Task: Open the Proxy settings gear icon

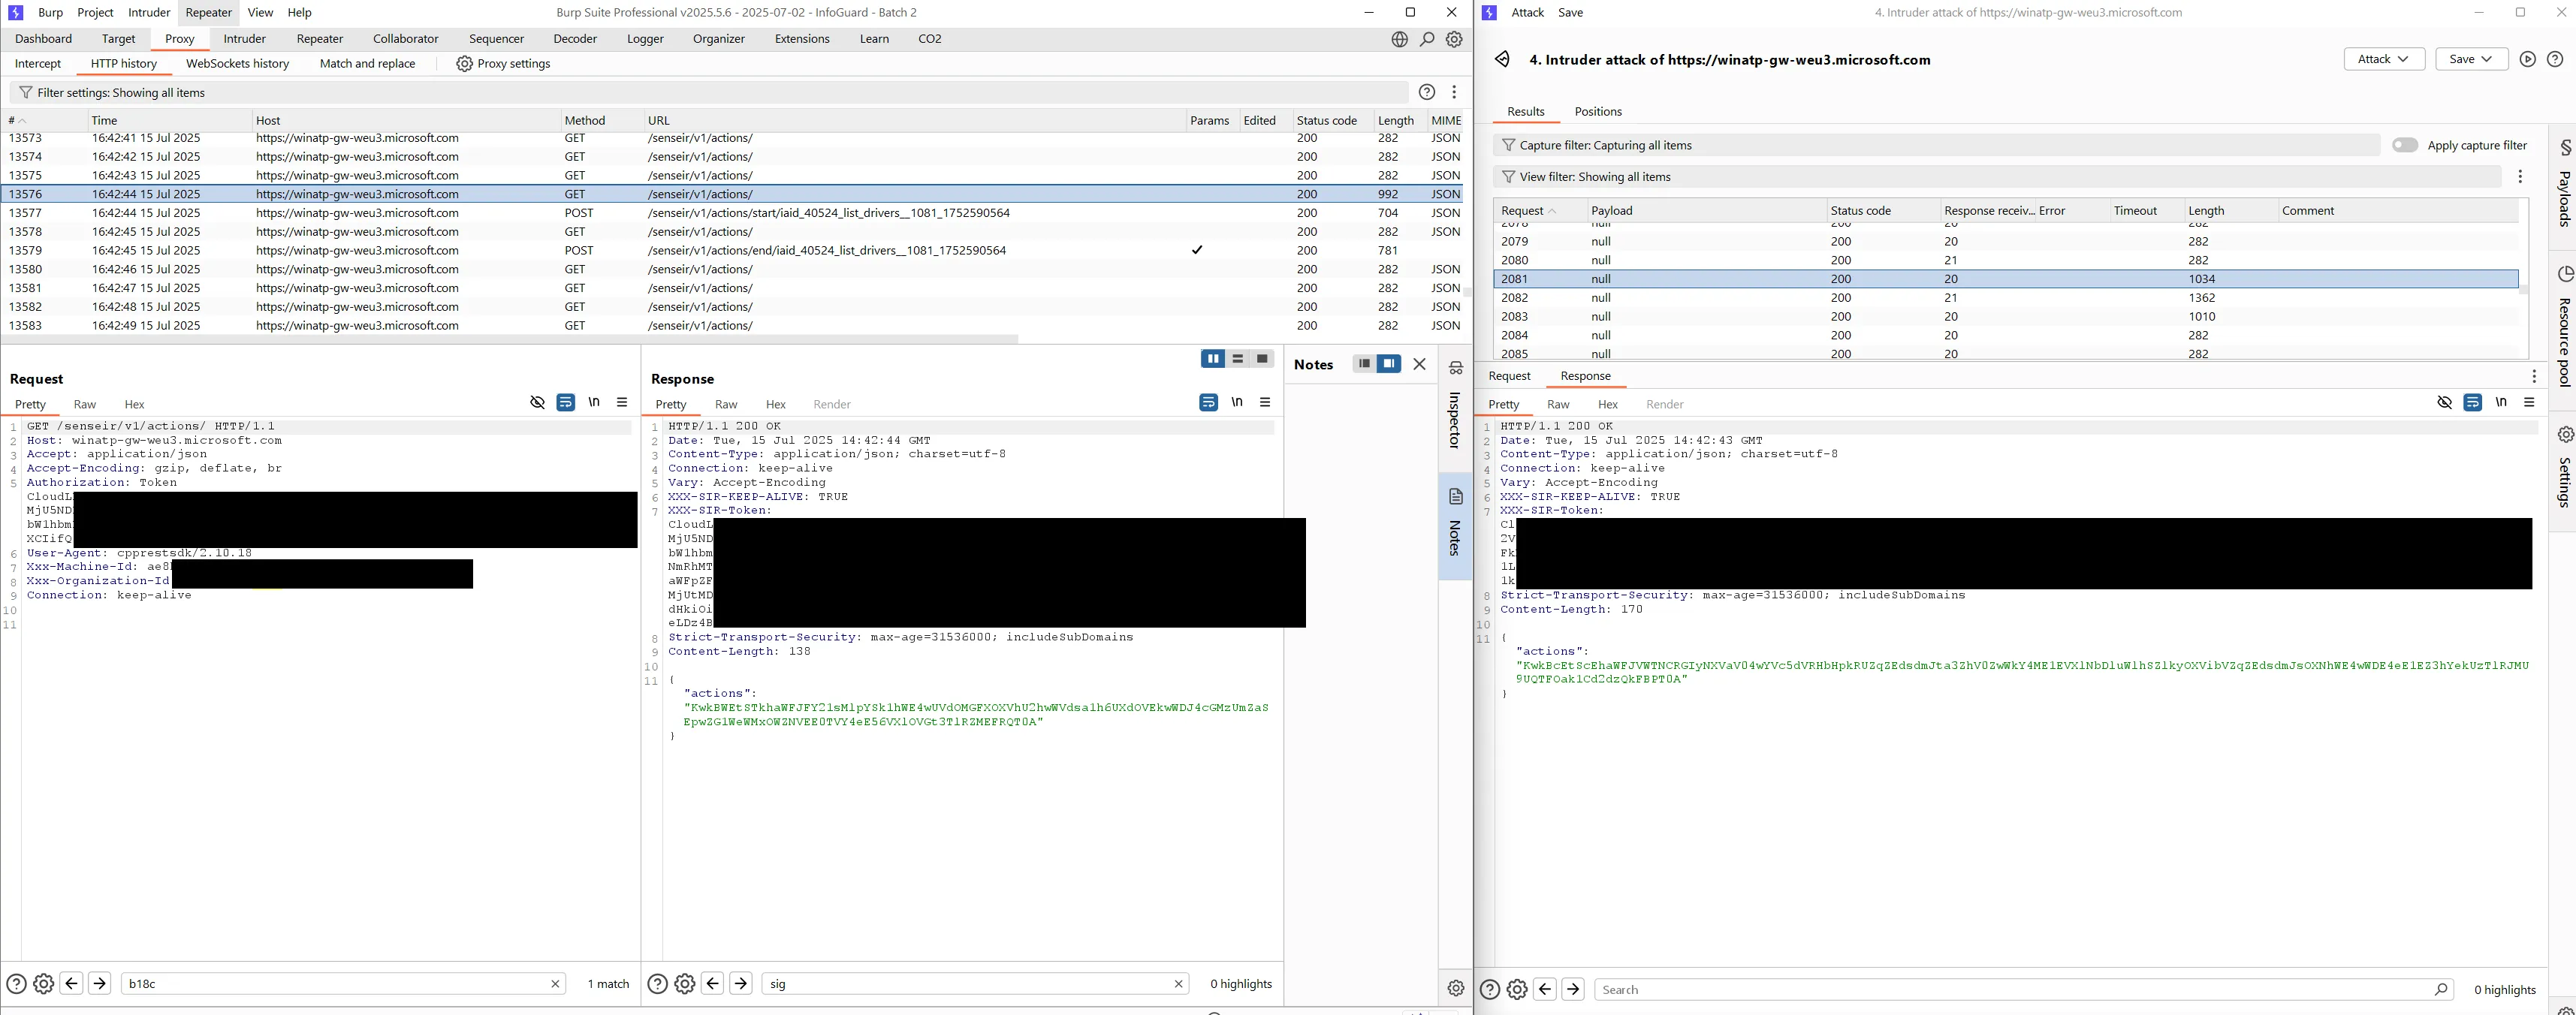Action: pyautogui.click(x=464, y=63)
